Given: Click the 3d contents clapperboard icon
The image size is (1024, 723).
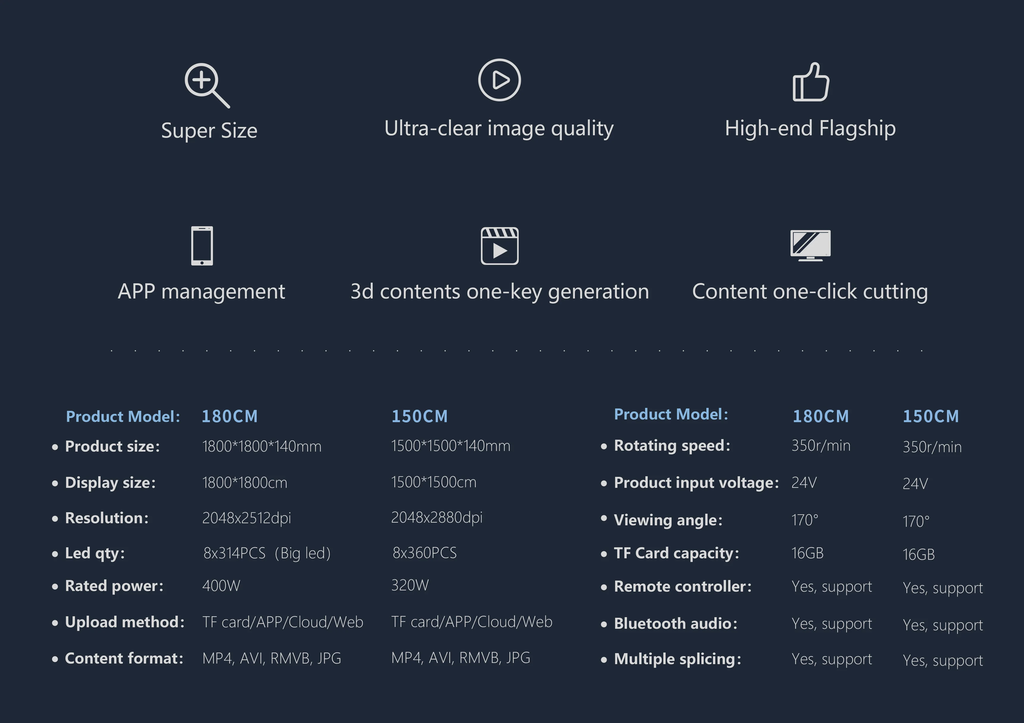Looking at the screenshot, I should coord(500,246).
